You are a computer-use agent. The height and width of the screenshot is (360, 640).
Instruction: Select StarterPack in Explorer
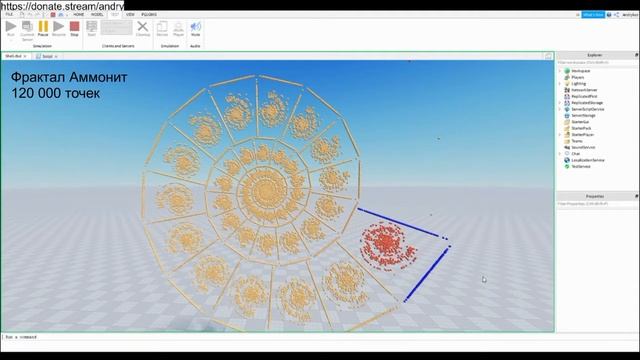click(581, 128)
